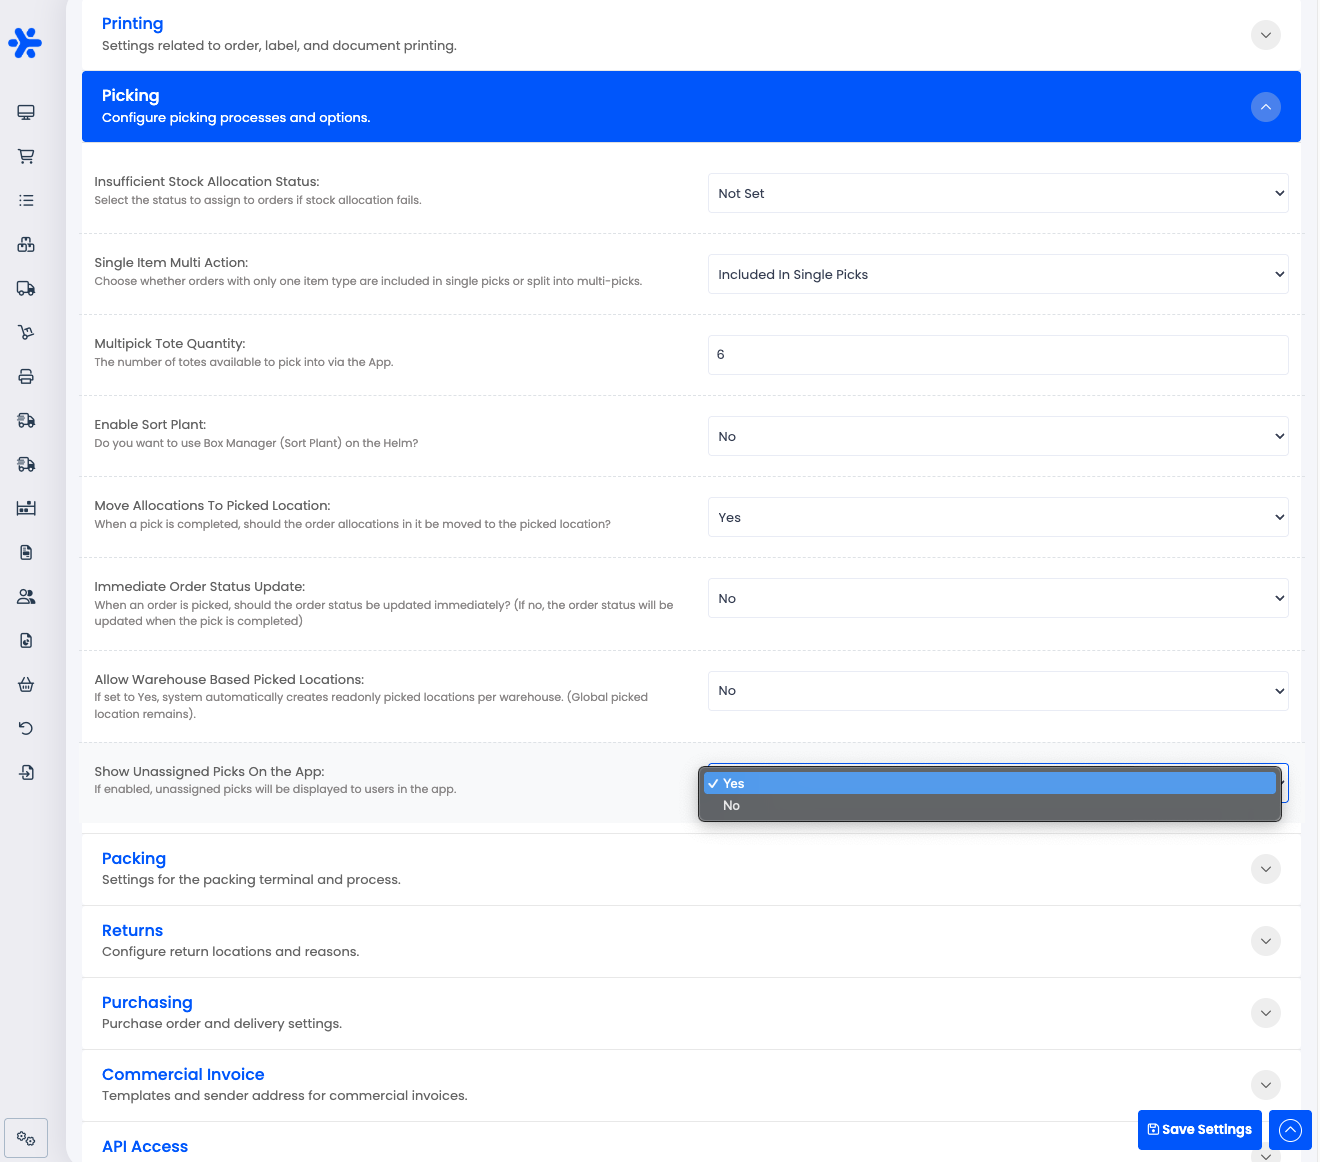The image size is (1320, 1162).
Task: Click the Multipick Tote Quantity field
Action: click(998, 355)
